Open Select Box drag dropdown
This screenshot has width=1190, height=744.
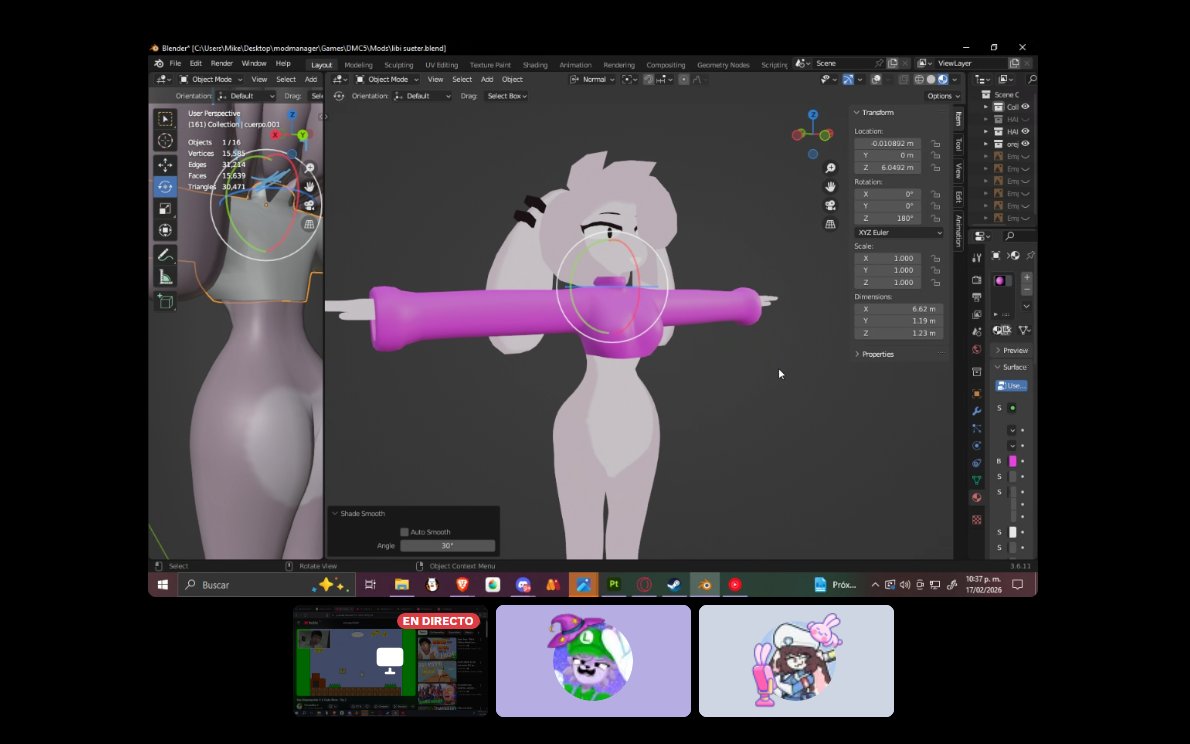(506, 96)
